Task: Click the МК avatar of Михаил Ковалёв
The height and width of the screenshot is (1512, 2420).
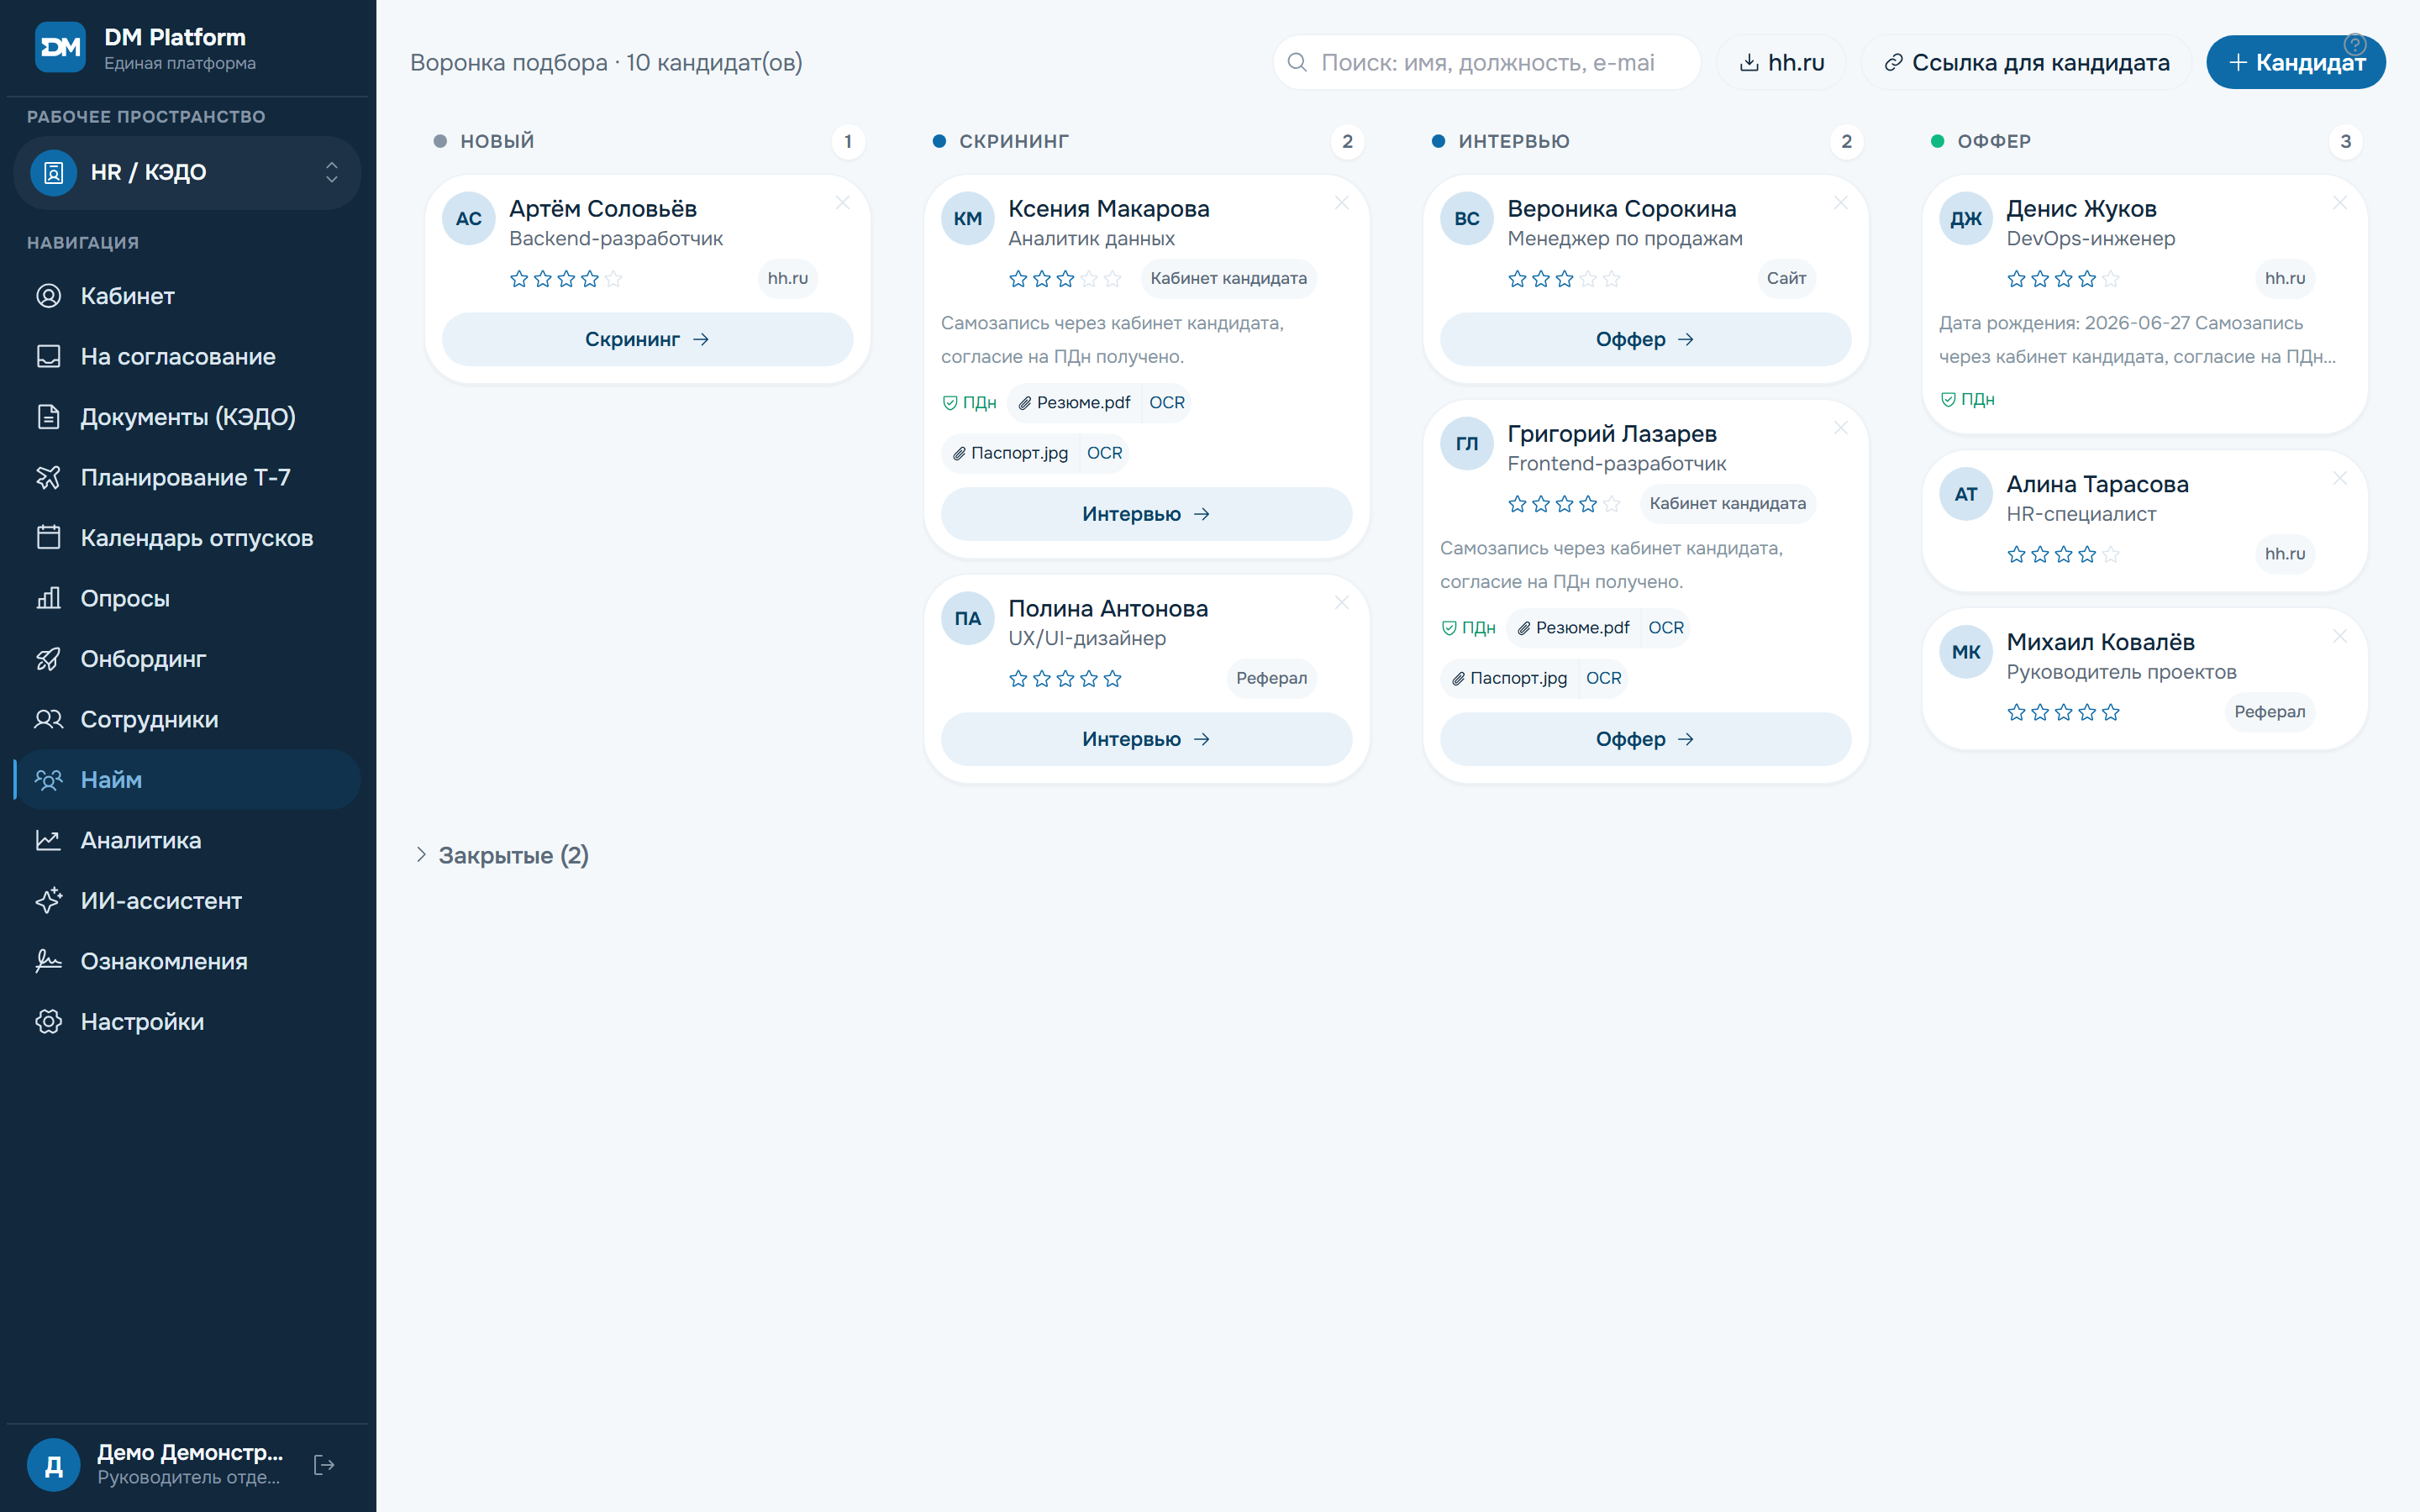Action: pyautogui.click(x=1965, y=652)
